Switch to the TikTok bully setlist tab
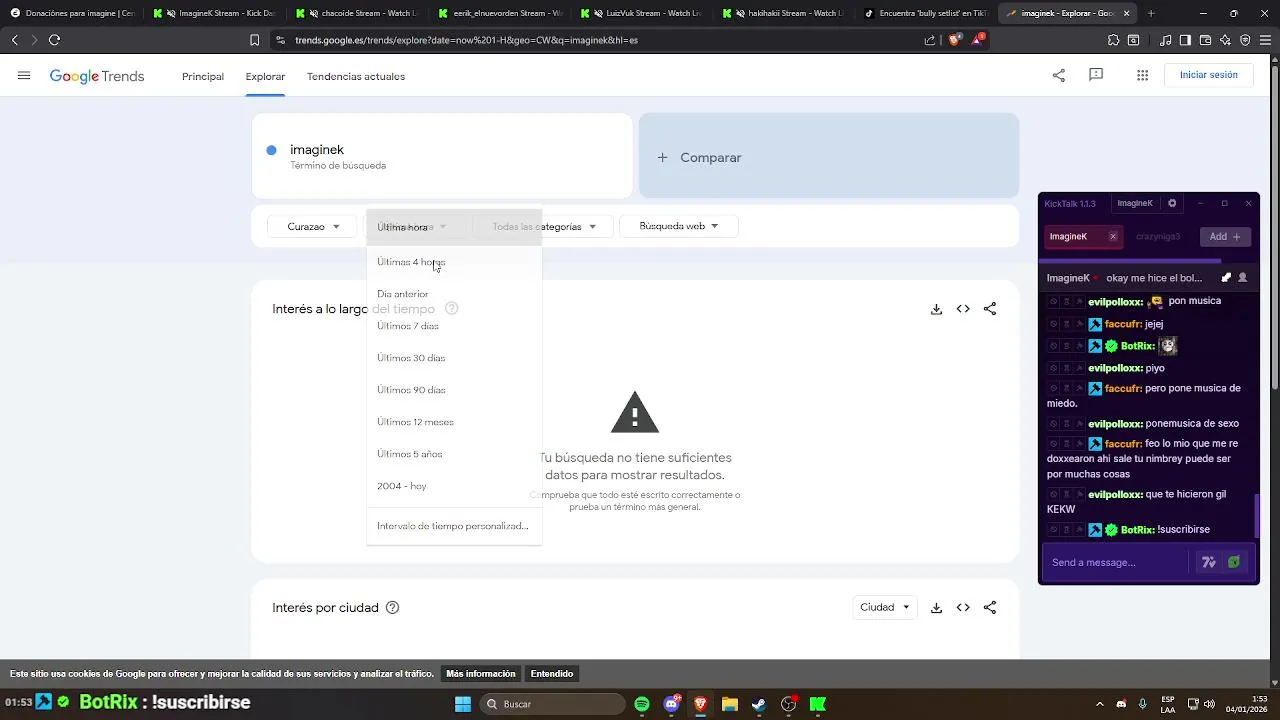The image size is (1280, 720). pyautogui.click(x=925, y=13)
